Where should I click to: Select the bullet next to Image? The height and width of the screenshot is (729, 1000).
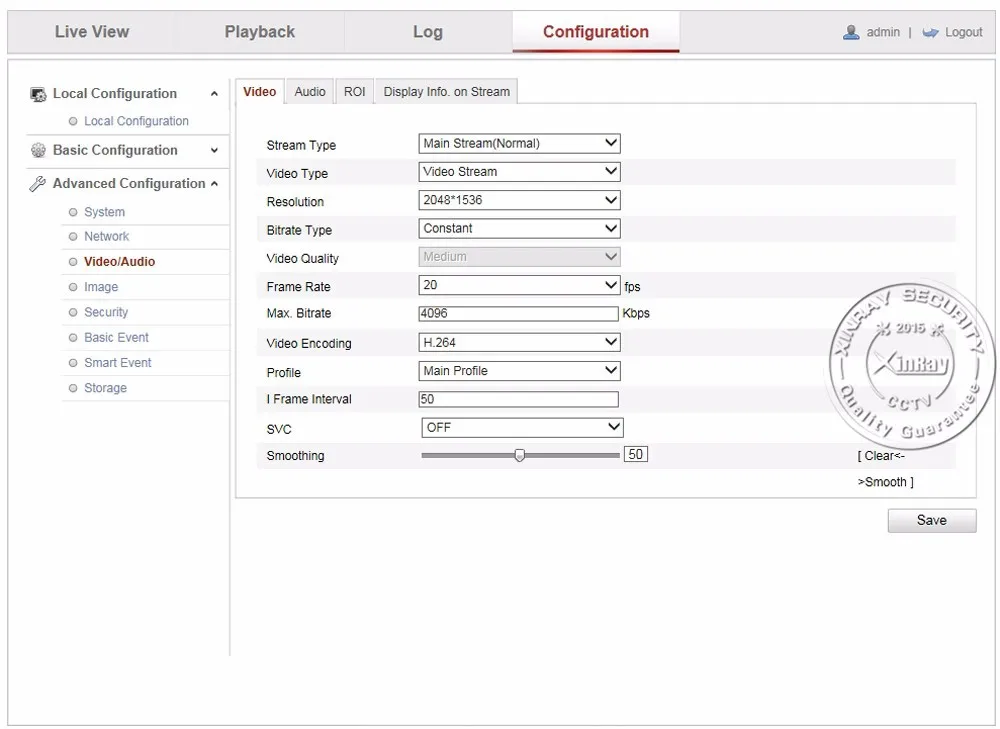tap(73, 287)
